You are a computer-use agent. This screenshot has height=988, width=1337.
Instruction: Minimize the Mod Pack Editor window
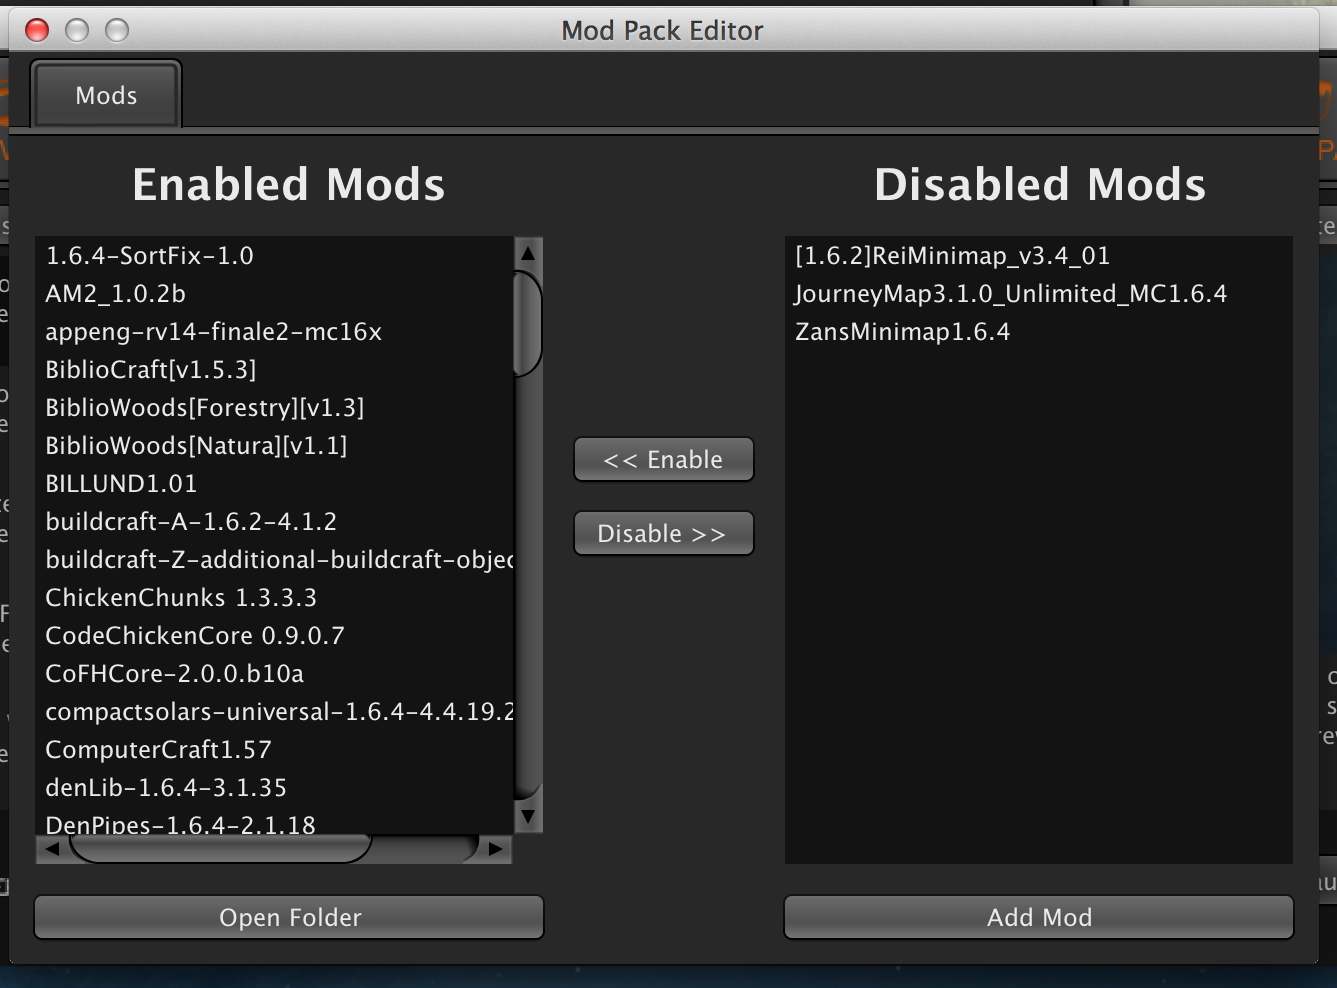tap(77, 30)
